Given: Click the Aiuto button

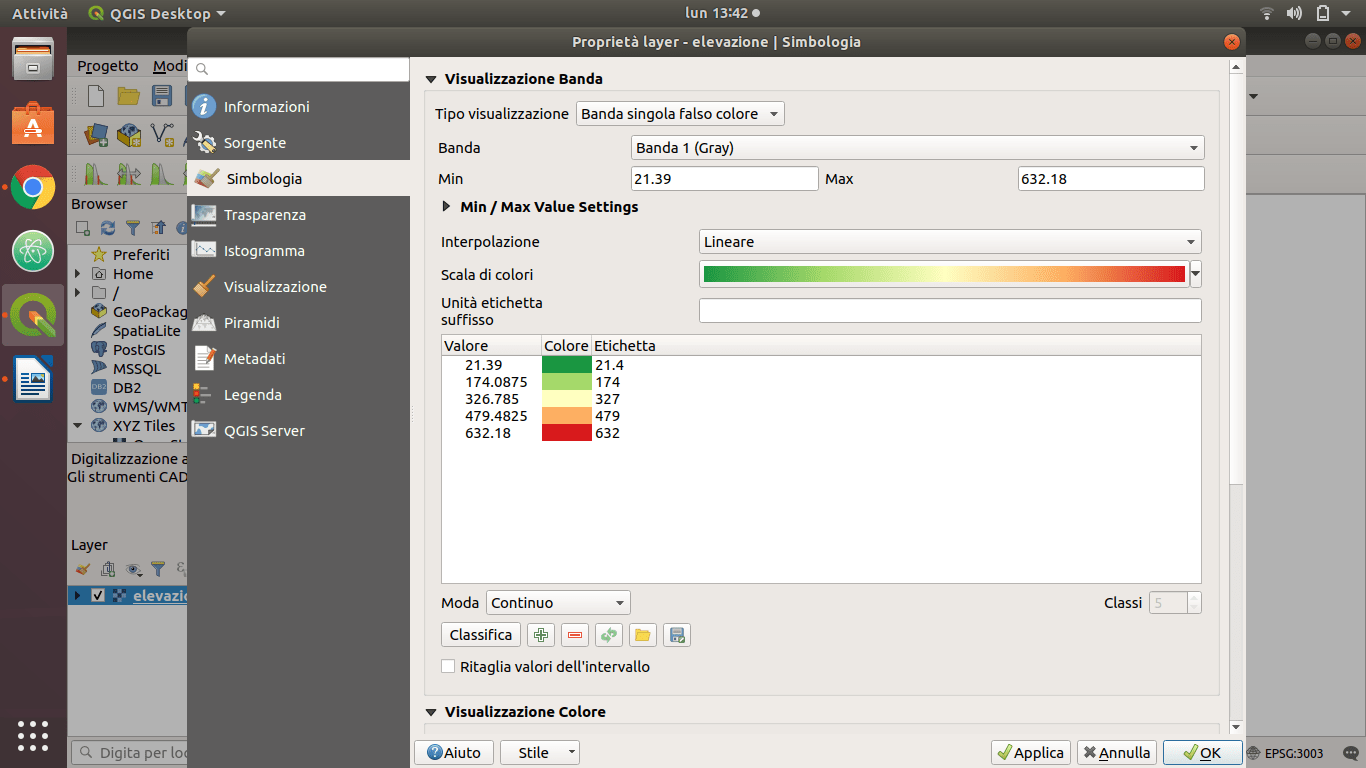Looking at the screenshot, I should (454, 753).
